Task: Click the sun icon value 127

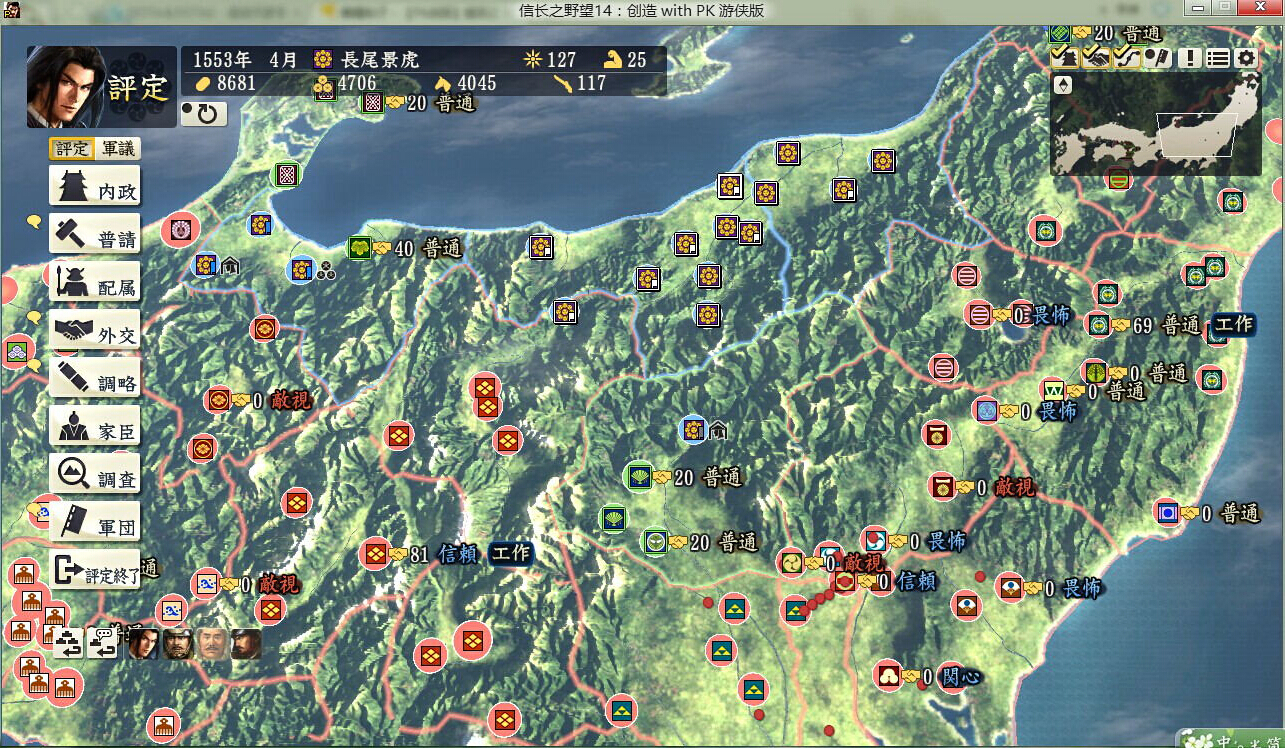Action: [562, 59]
